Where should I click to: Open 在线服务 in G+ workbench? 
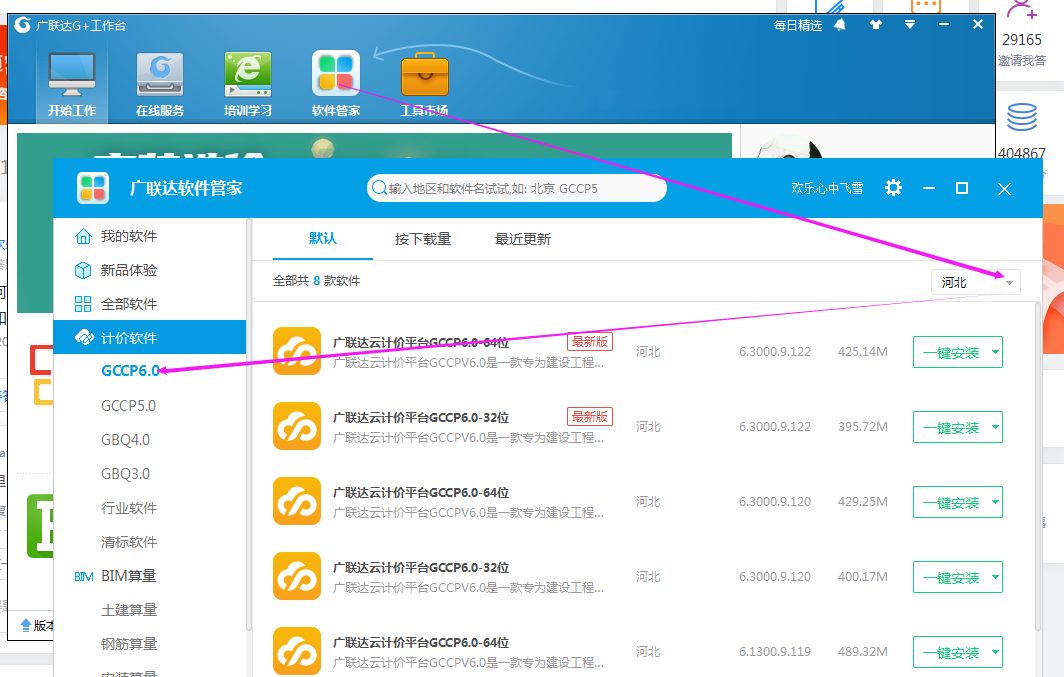pyautogui.click(x=159, y=85)
